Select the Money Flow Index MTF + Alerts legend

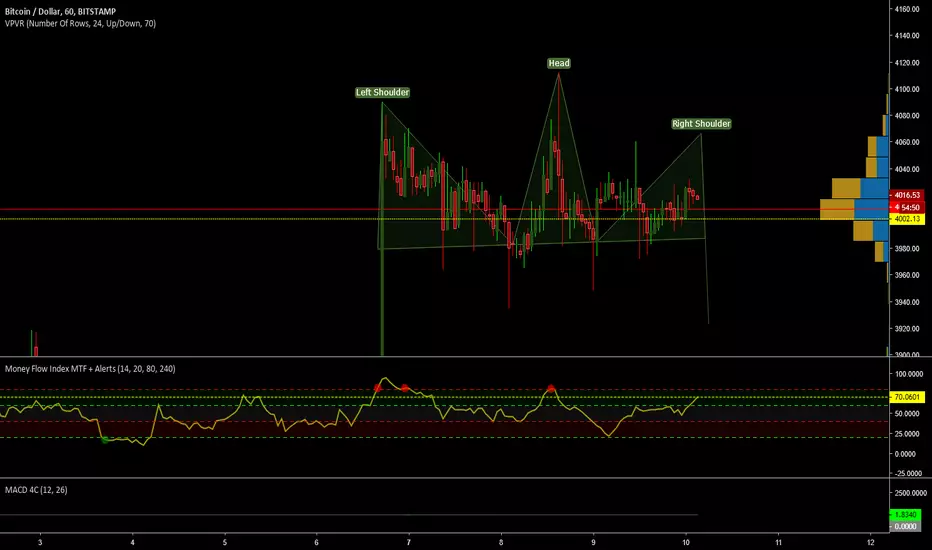point(90,369)
